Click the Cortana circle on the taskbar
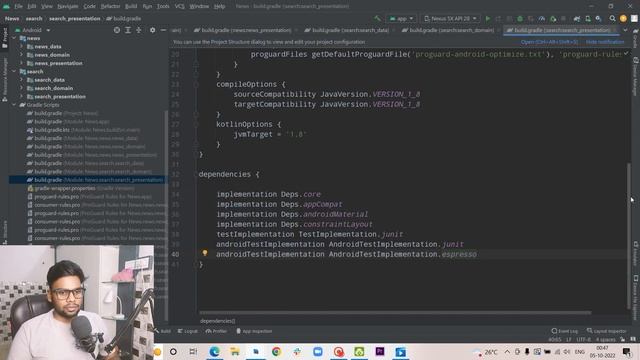The height and width of the screenshot is (360, 640). pos(173,351)
